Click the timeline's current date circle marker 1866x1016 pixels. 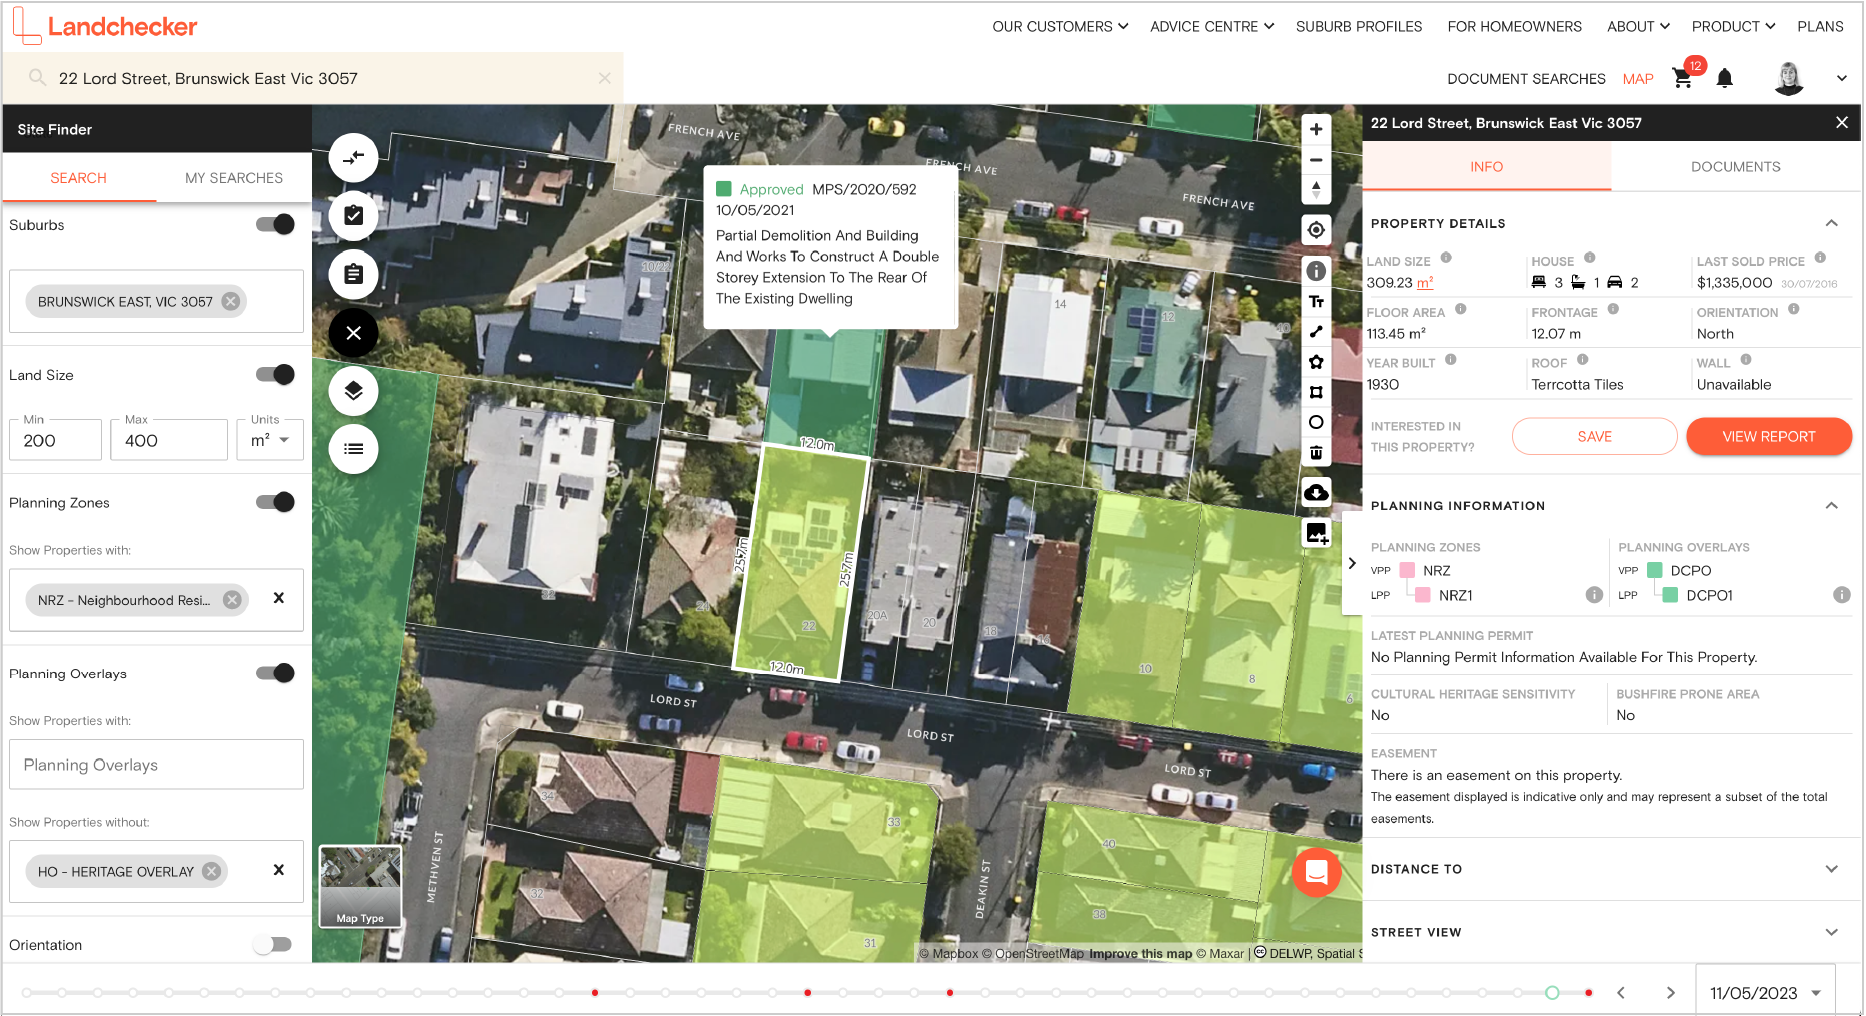tap(1552, 993)
